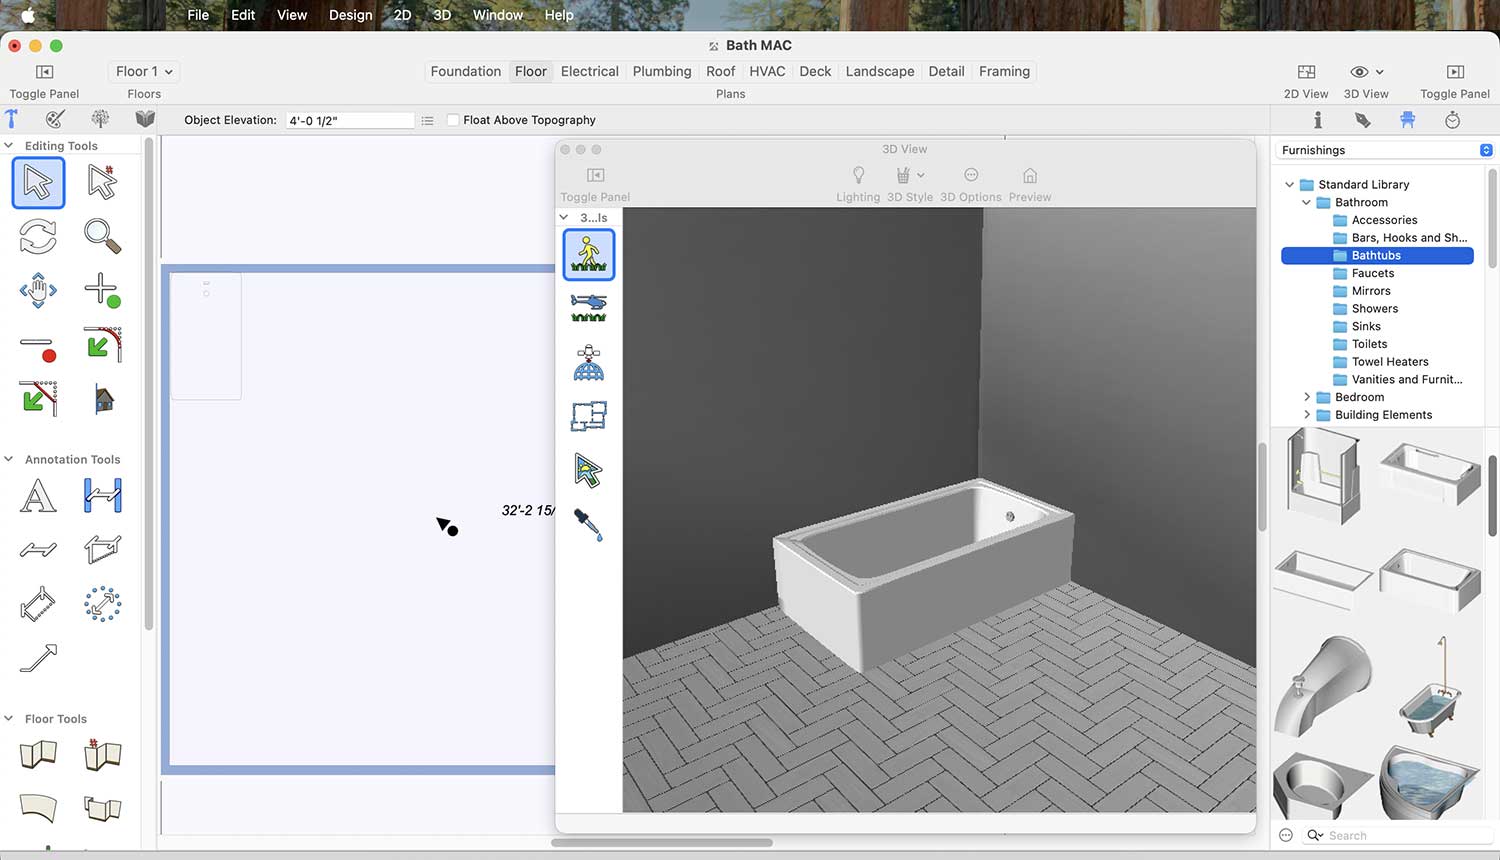Screen dimensions: 1500x860
Task: Click the magnifying glass Zoom tool
Action: tap(102, 237)
